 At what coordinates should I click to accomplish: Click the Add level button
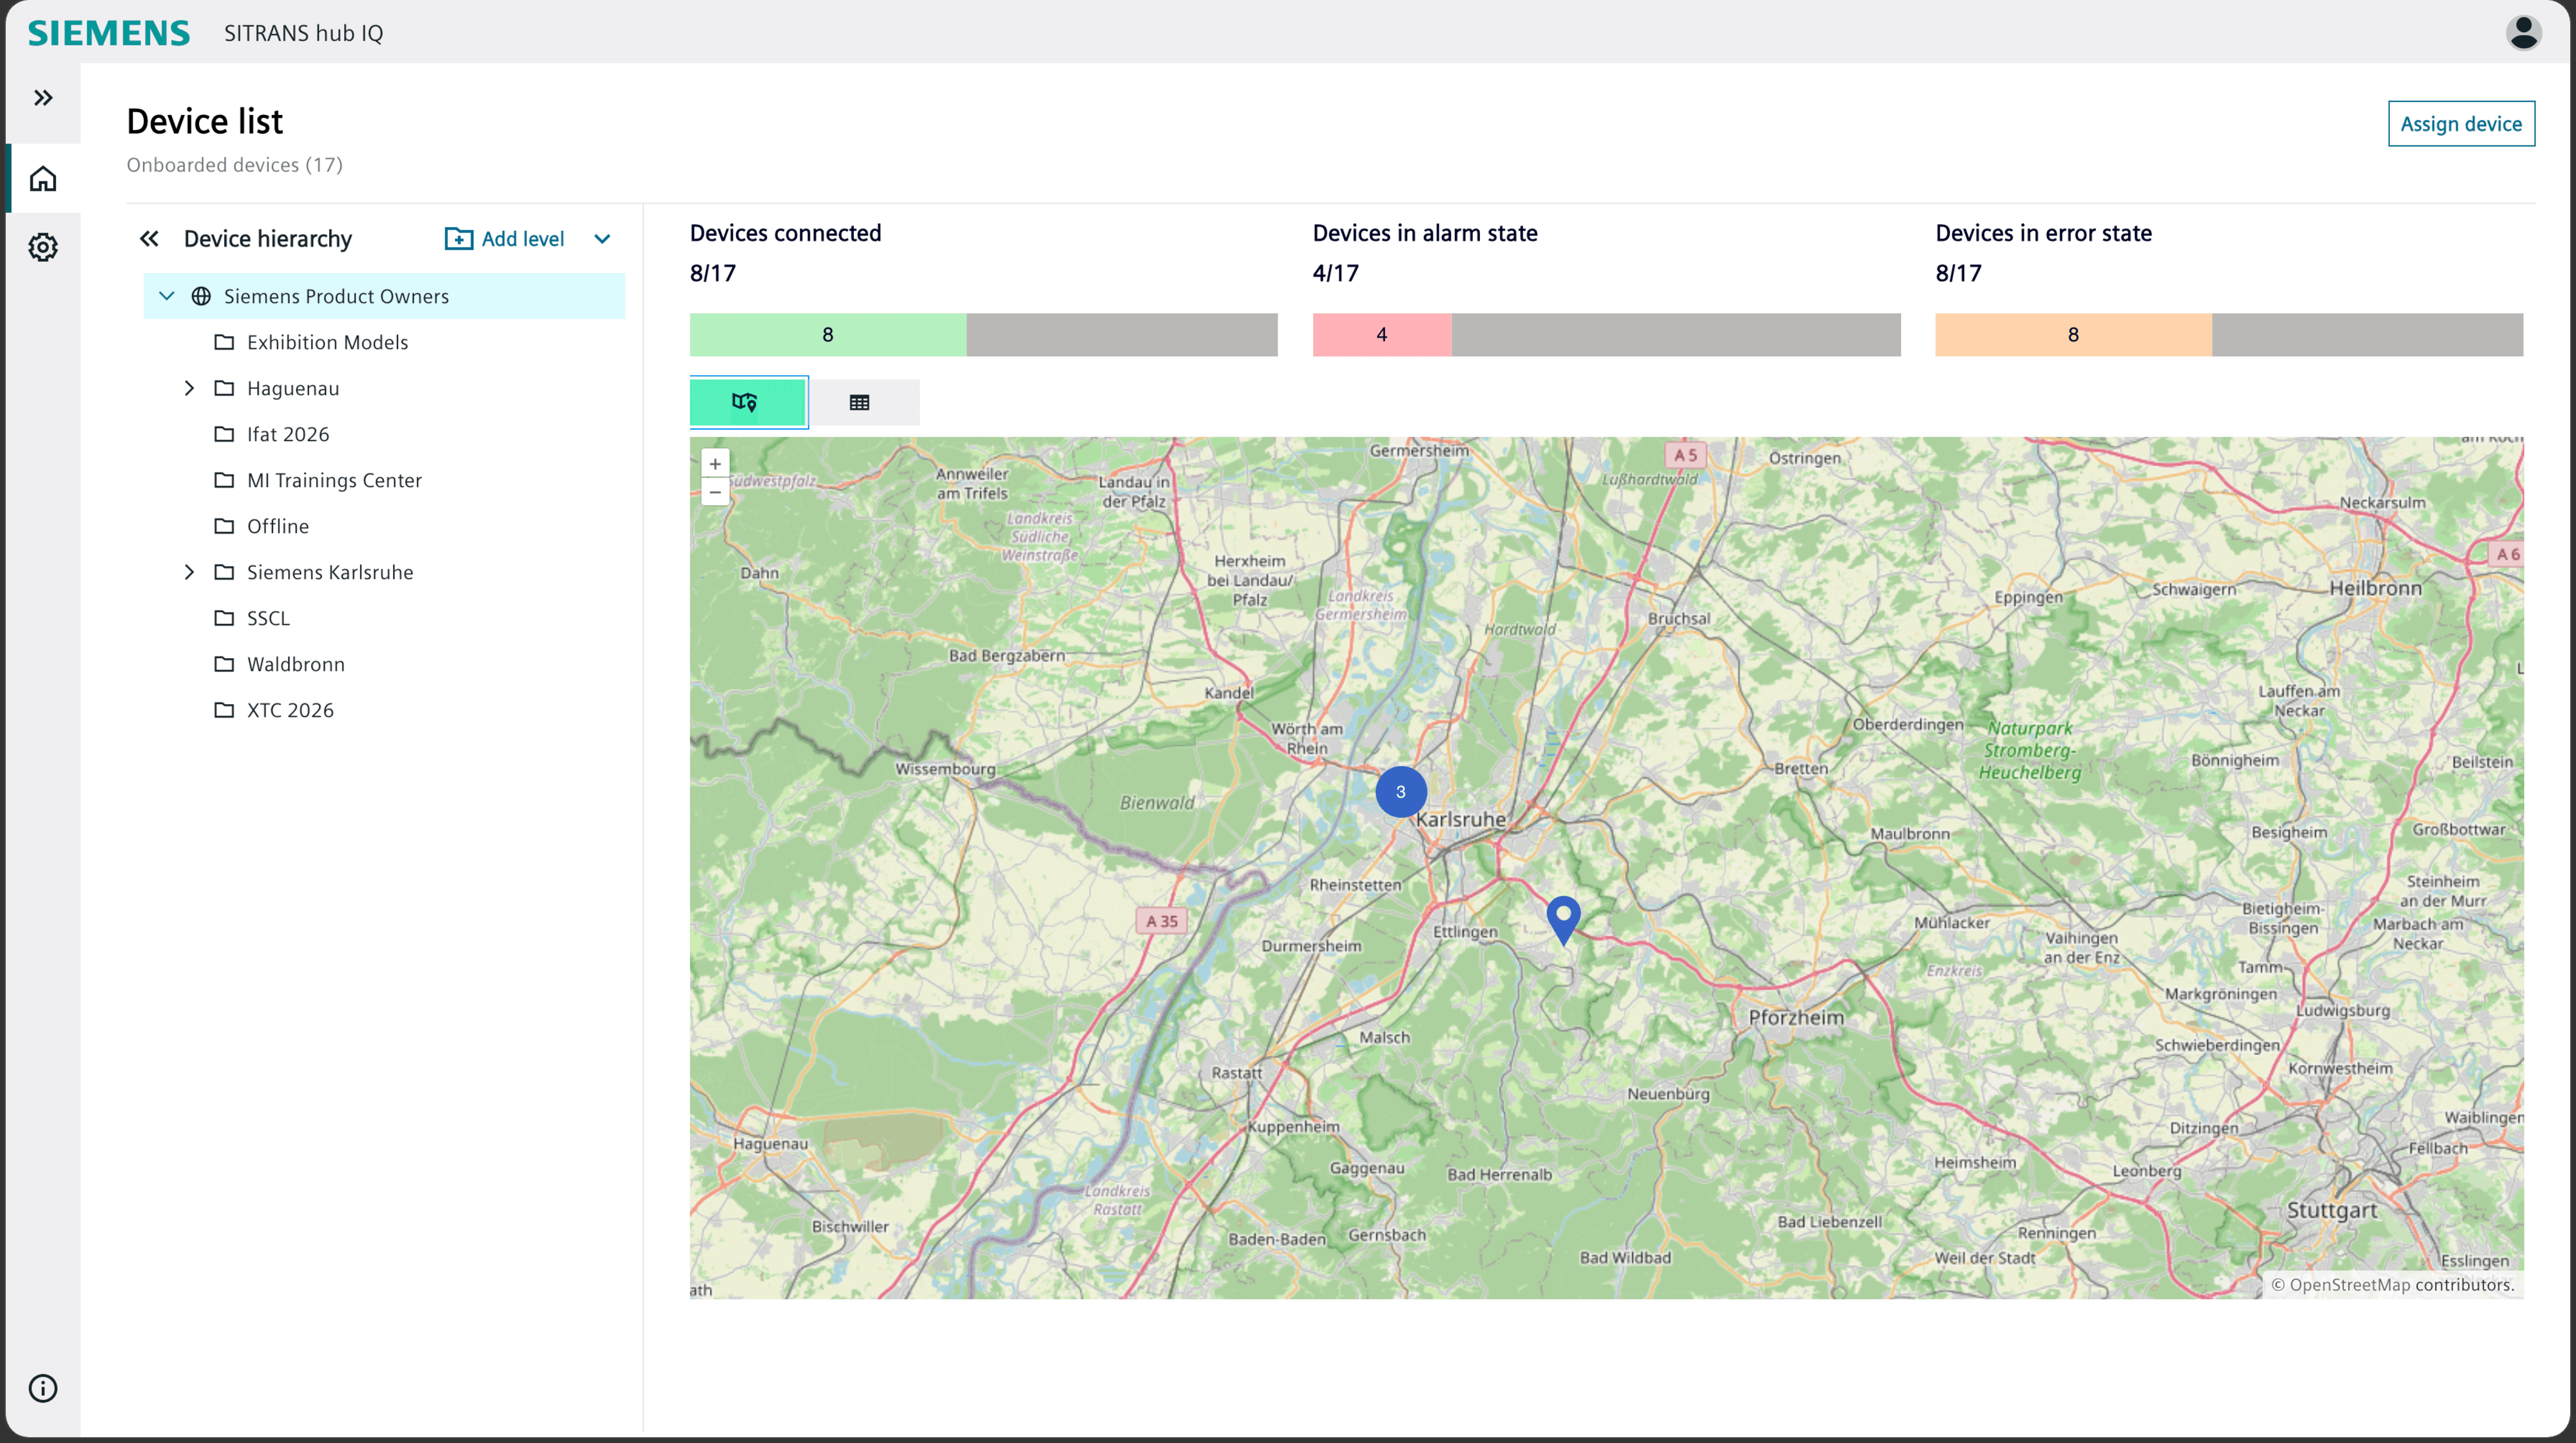point(505,238)
